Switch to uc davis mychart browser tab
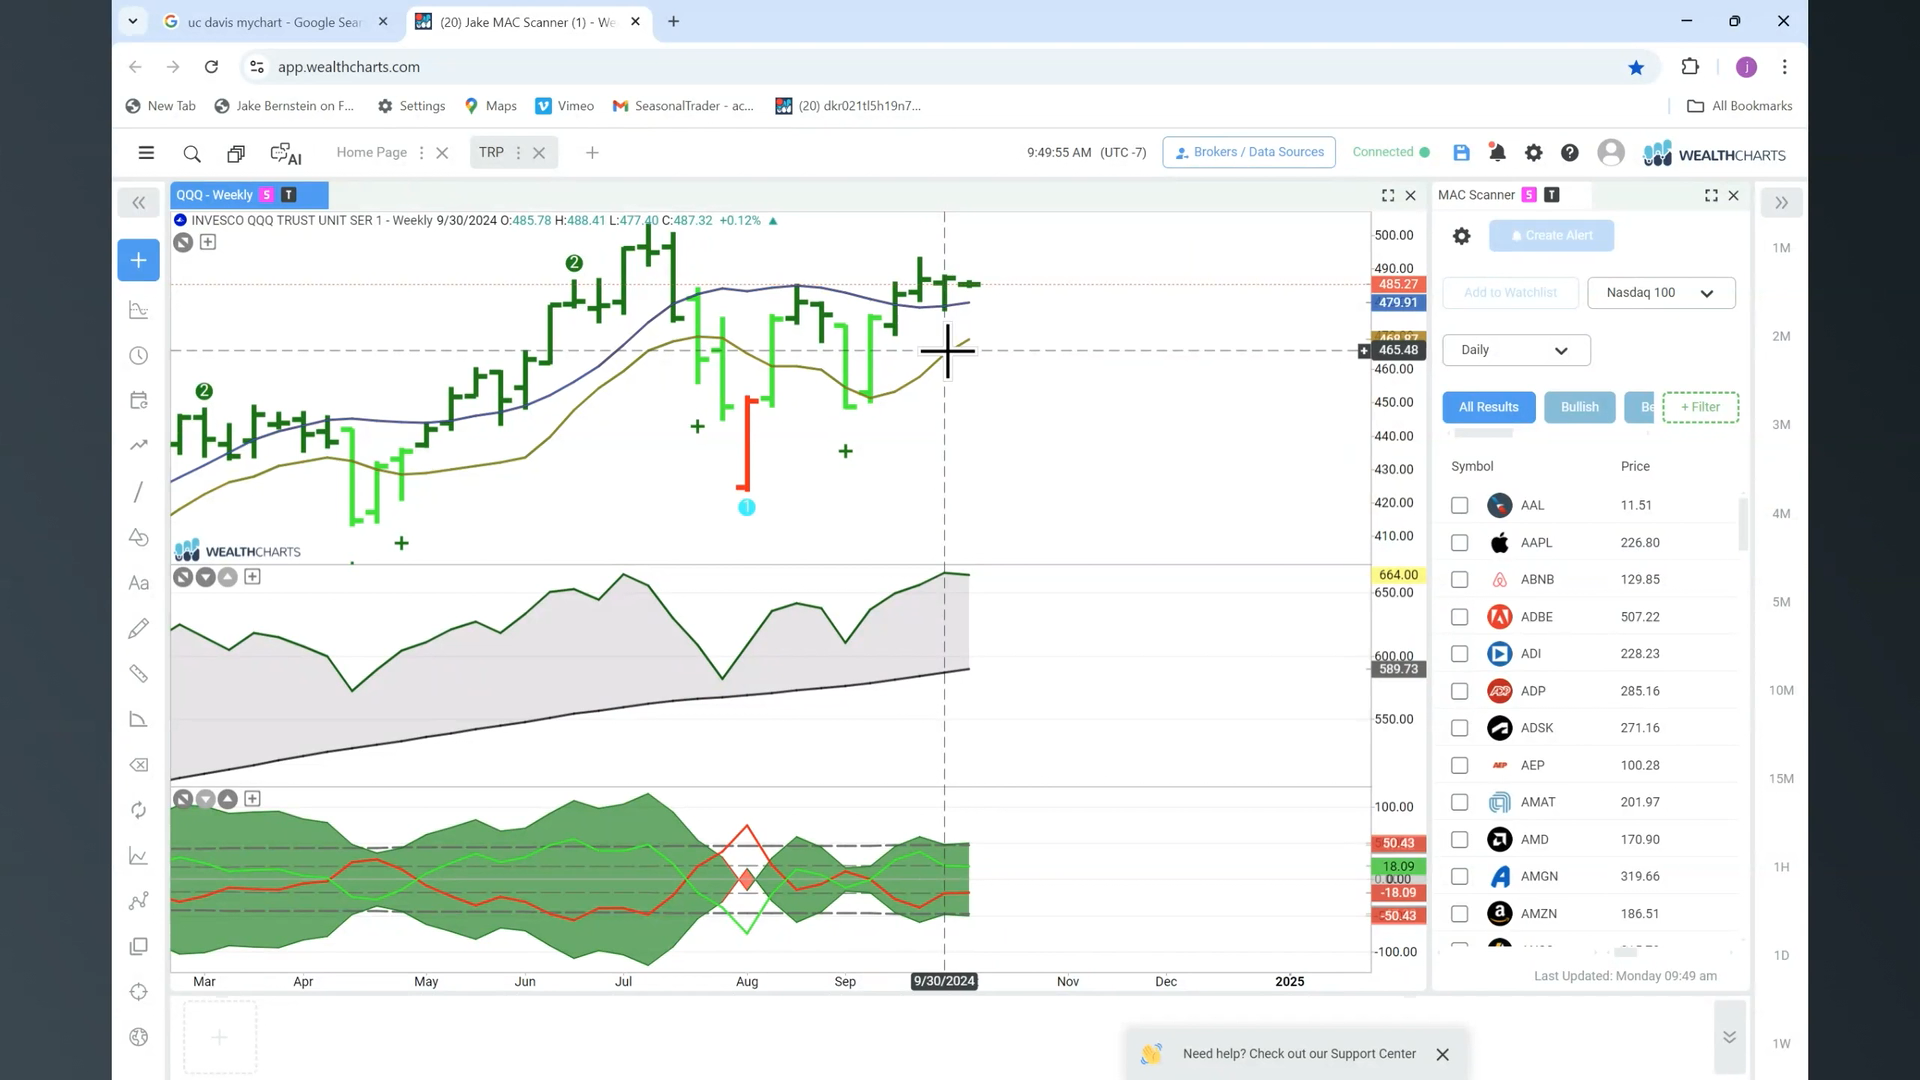 (x=275, y=22)
